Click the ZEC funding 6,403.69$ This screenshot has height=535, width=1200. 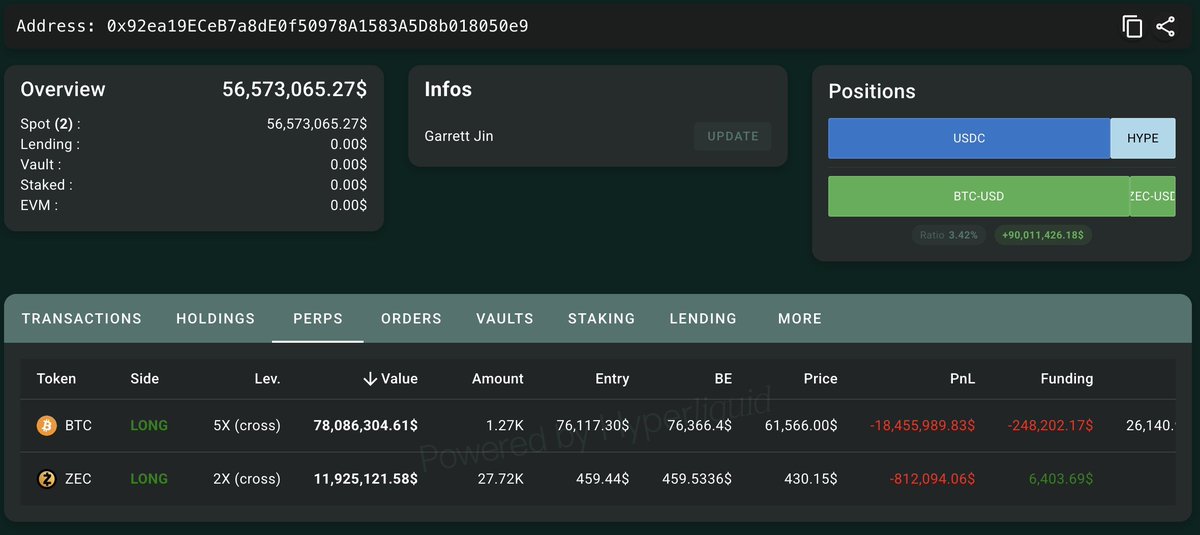pos(1061,479)
